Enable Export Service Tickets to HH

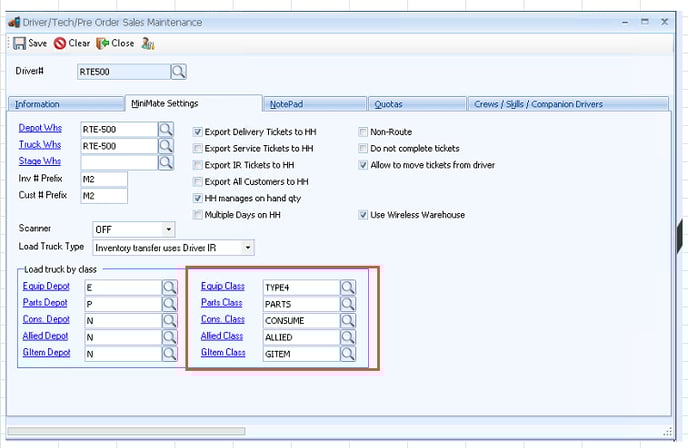click(x=197, y=148)
